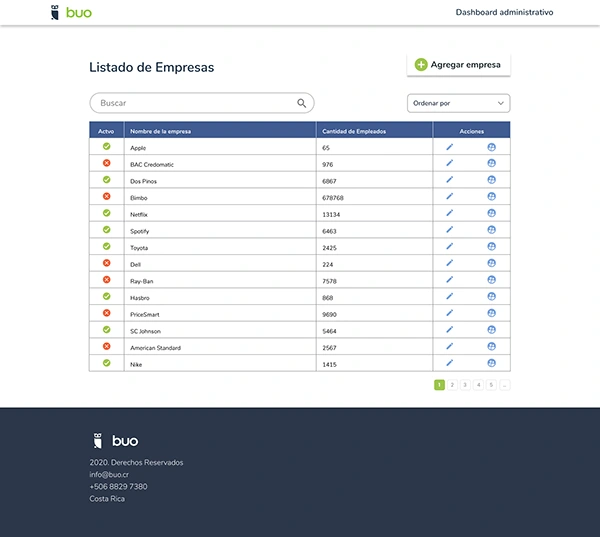Toggle active status for Dos Pinos
The image size is (600, 537).
click(107, 180)
